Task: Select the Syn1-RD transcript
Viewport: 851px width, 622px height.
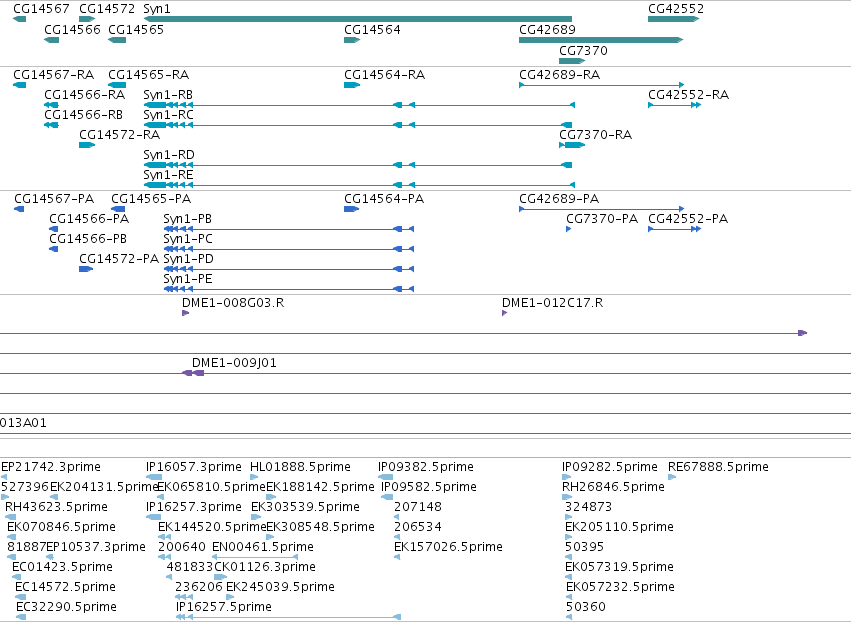Action: (x=358, y=165)
